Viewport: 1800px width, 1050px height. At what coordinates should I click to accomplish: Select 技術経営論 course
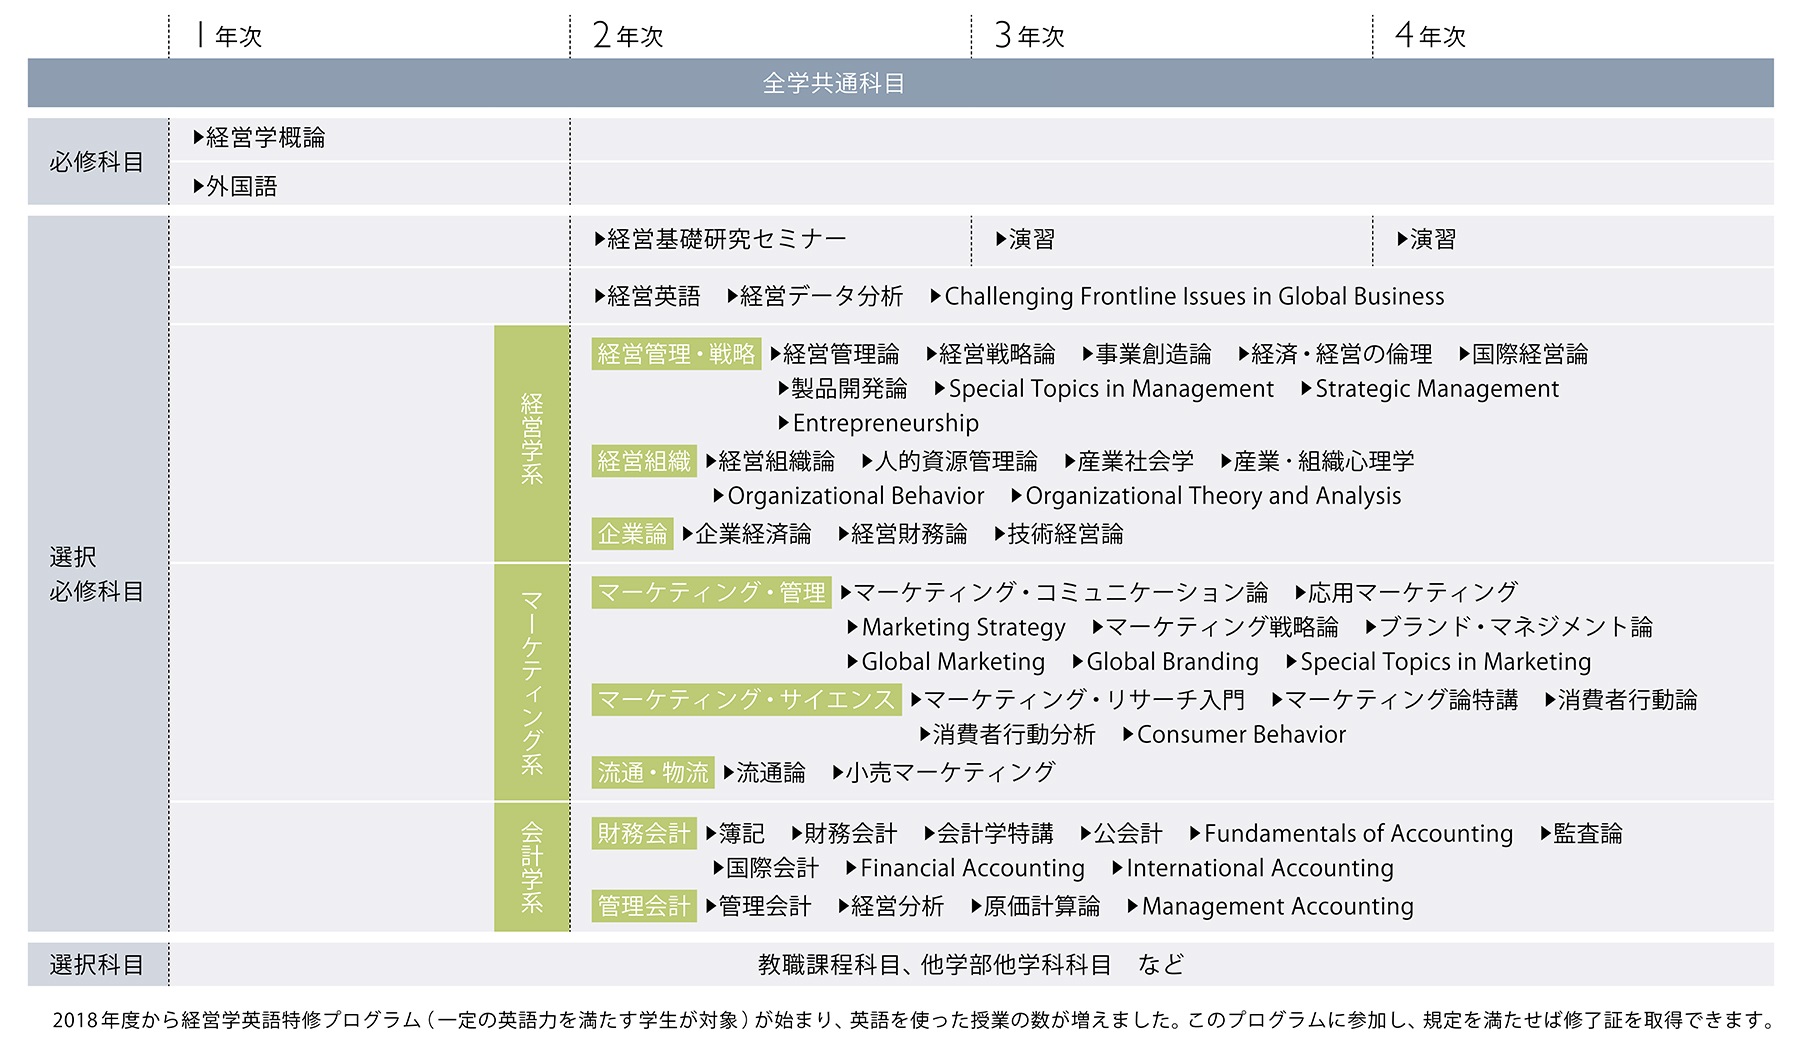coord(1059,534)
